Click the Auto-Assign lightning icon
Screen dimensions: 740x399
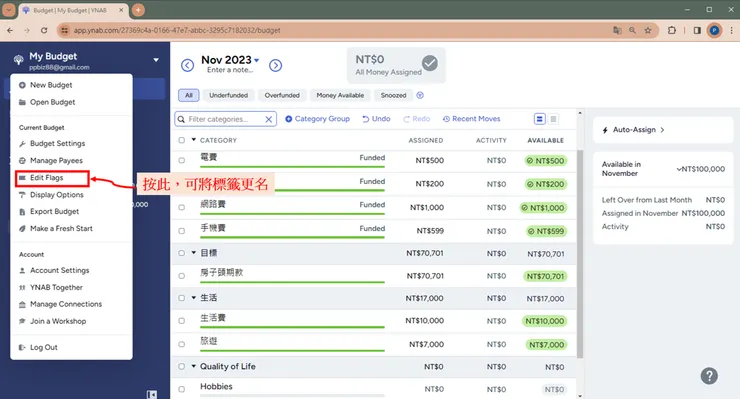click(x=605, y=130)
